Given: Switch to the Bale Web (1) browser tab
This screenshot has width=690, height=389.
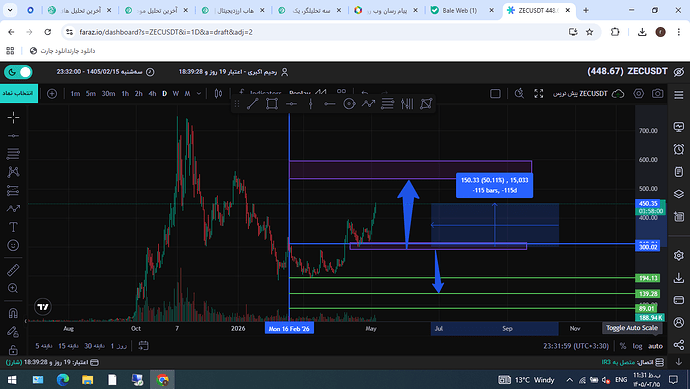Looking at the screenshot, I should 459,10.
